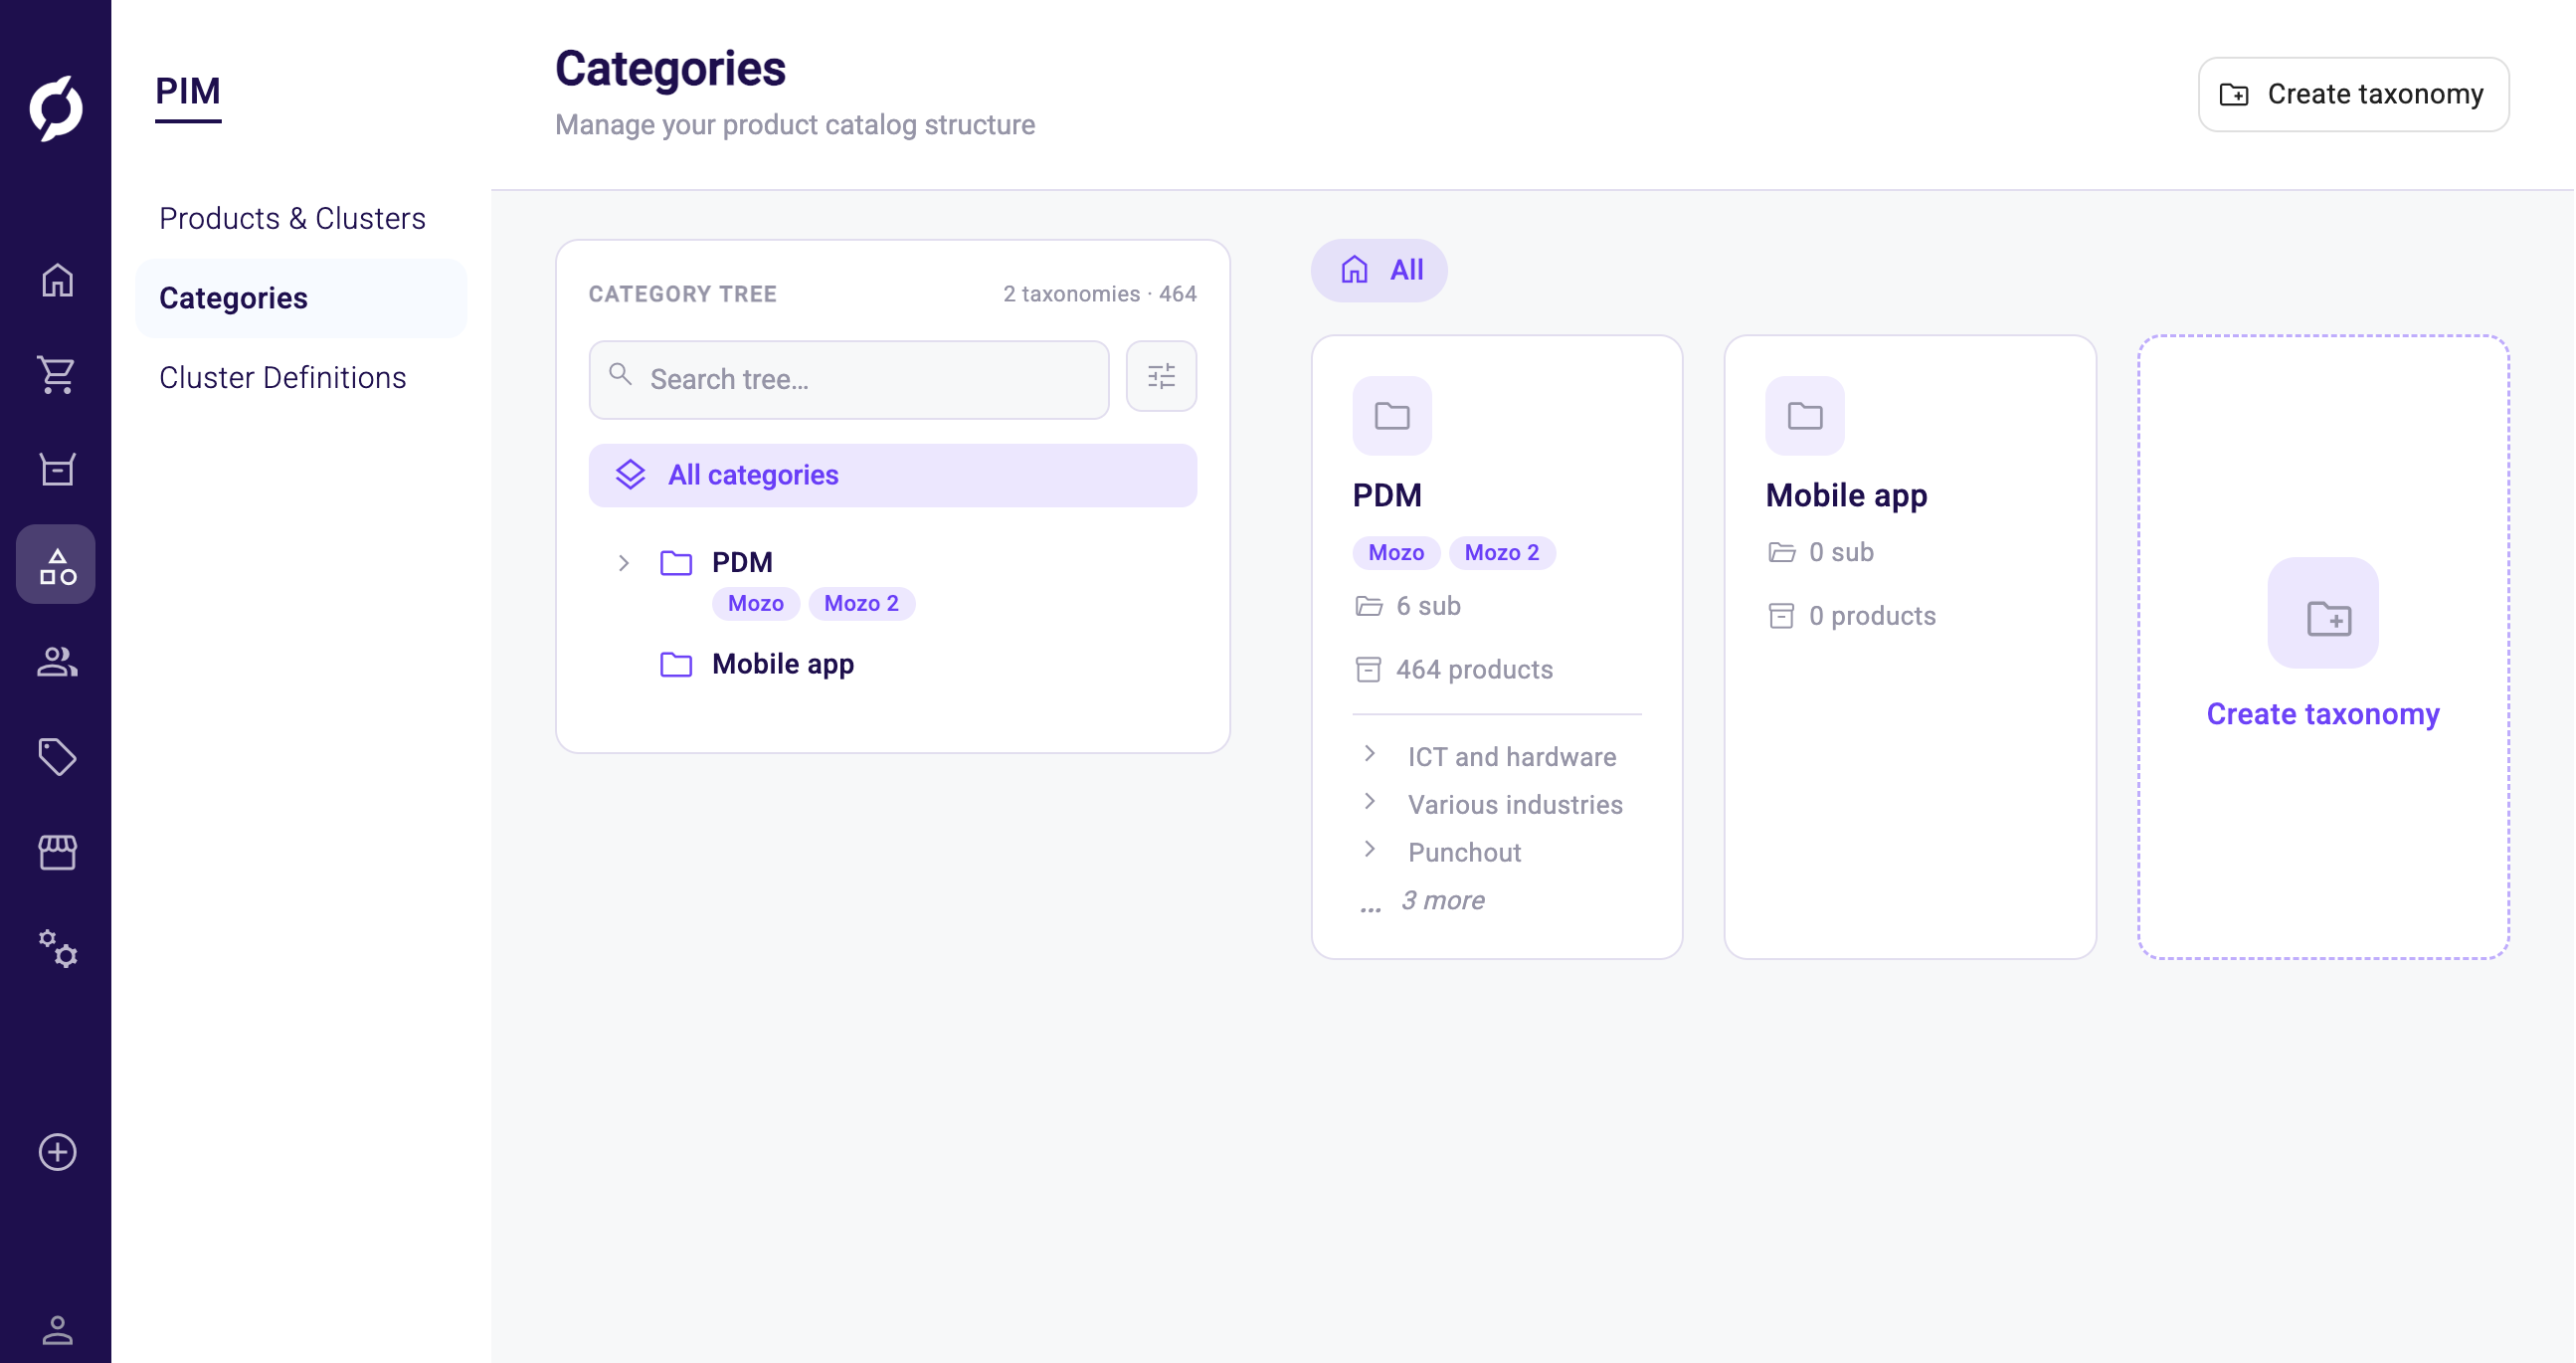Show 3 more subcategories in PDM card
The image size is (2576, 1363).
pos(1442,901)
